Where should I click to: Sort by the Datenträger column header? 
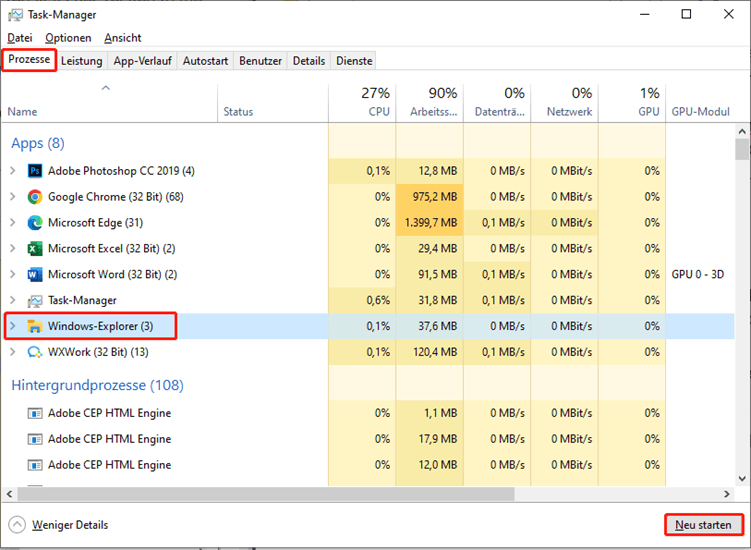tap(497, 103)
